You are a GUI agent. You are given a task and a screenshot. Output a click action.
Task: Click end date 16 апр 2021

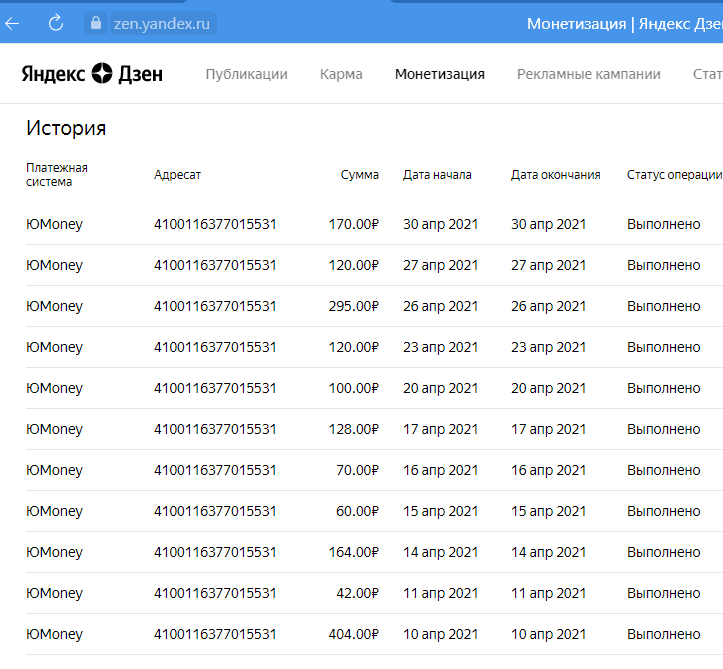coord(548,471)
